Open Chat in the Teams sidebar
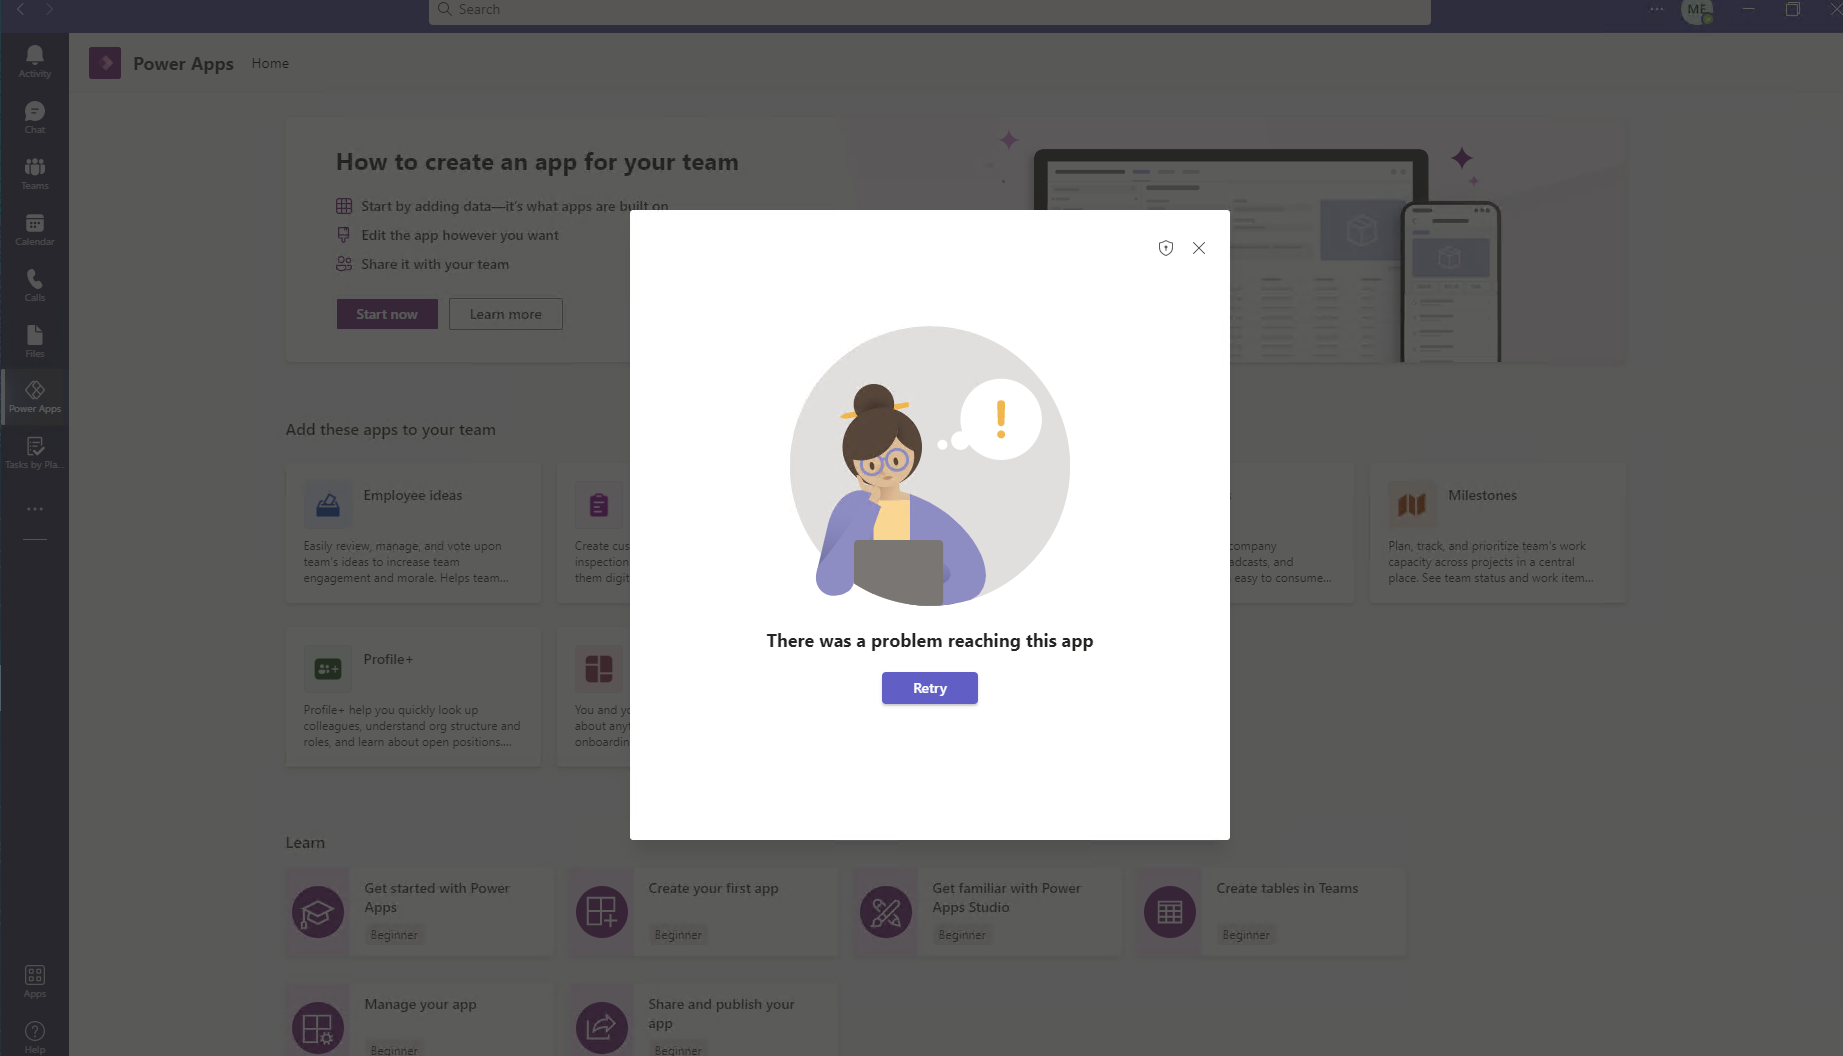1843x1056 pixels. click(35, 117)
